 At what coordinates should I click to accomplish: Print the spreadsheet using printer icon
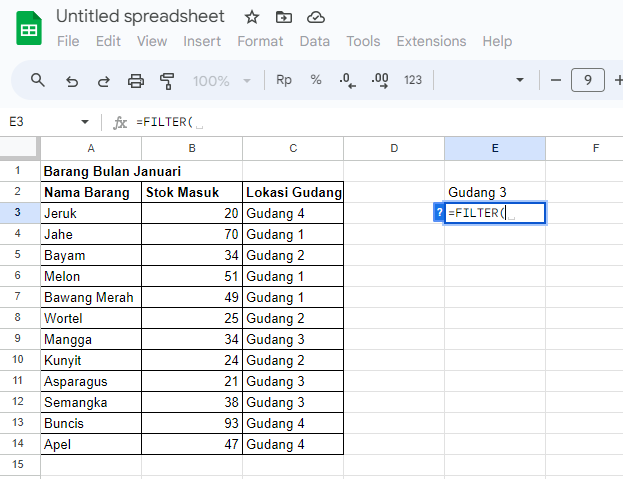pyautogui.click(x=136, y=81)
